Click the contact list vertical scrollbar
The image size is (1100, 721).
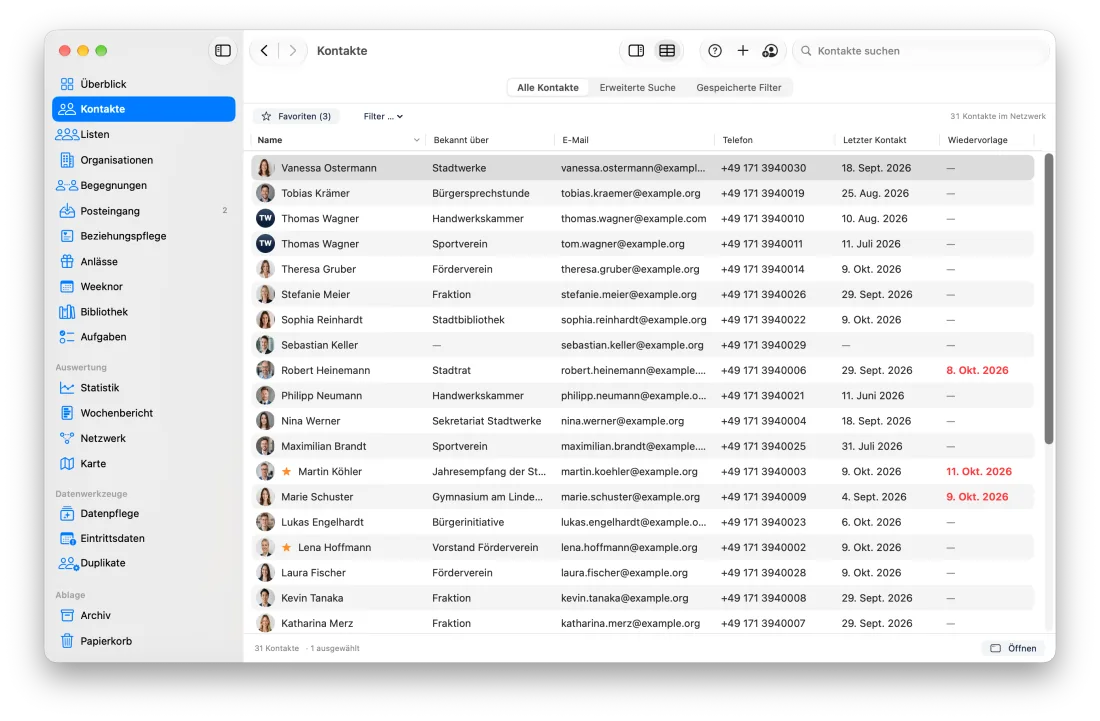coord(1049,298)
